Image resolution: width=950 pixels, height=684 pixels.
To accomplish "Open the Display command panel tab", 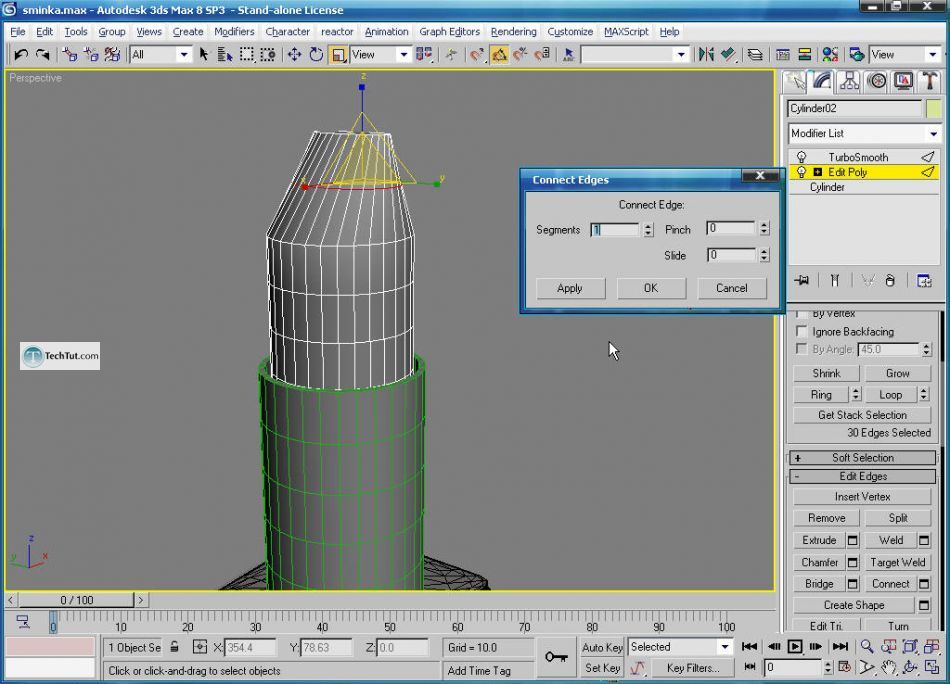I will point(903,81).
